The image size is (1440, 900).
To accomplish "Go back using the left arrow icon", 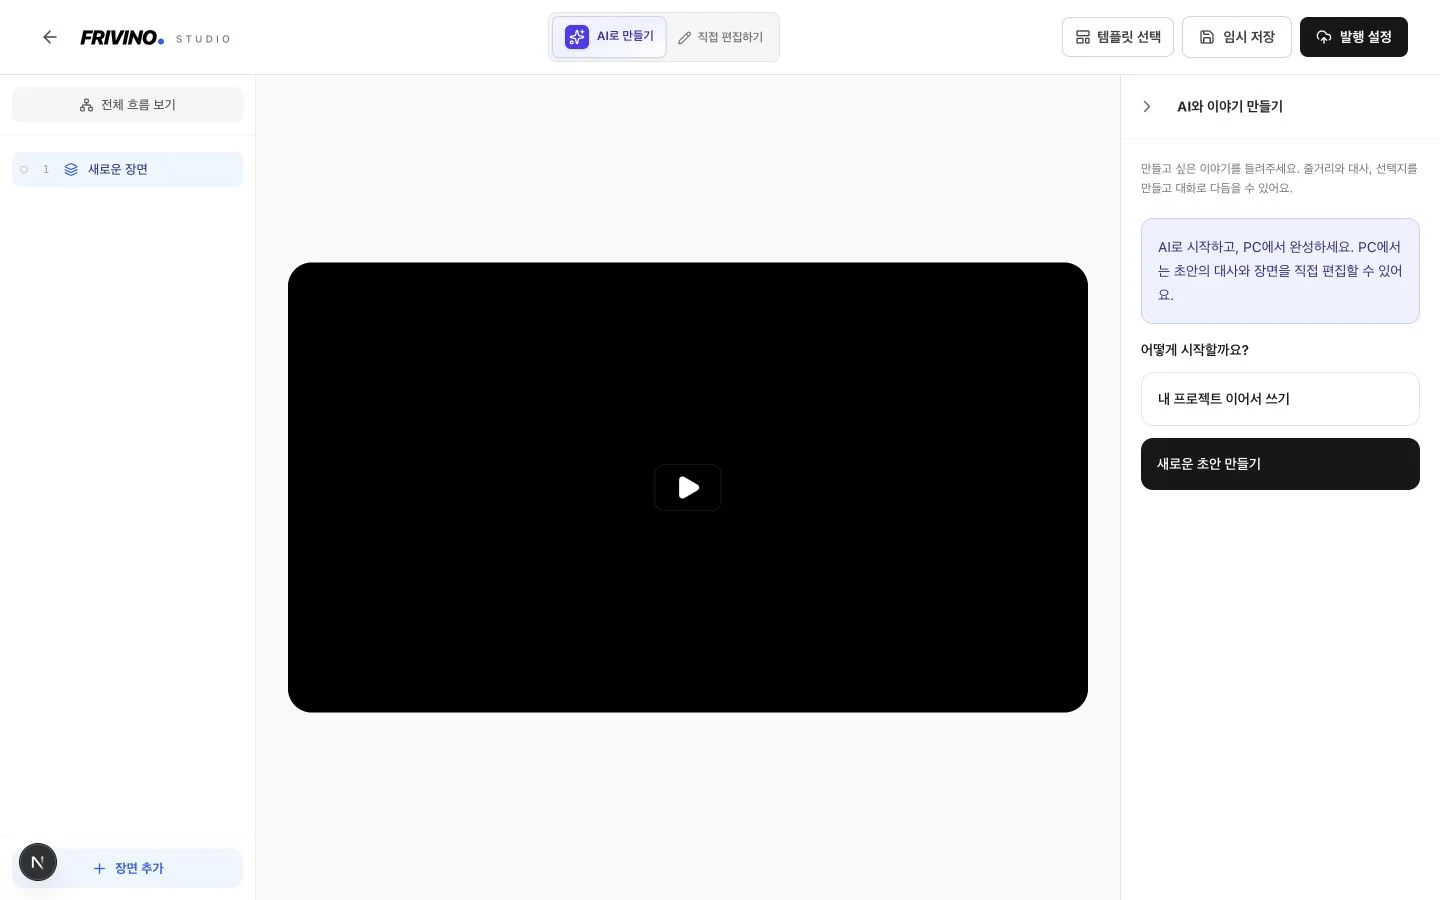I will 50,37.
